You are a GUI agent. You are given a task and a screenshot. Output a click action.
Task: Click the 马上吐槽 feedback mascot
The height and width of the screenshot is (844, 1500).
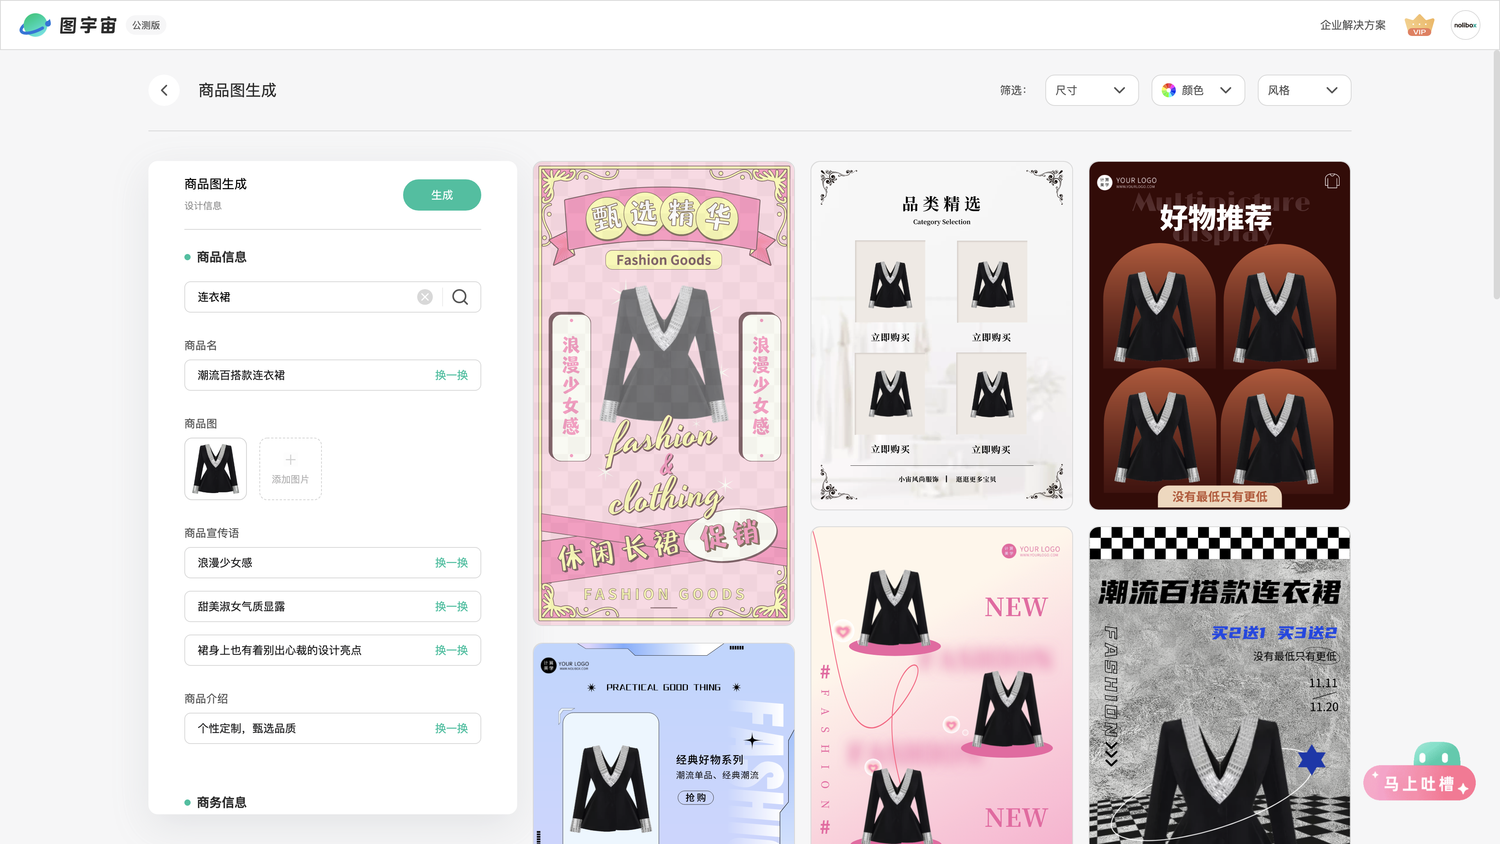(1420, 772)
